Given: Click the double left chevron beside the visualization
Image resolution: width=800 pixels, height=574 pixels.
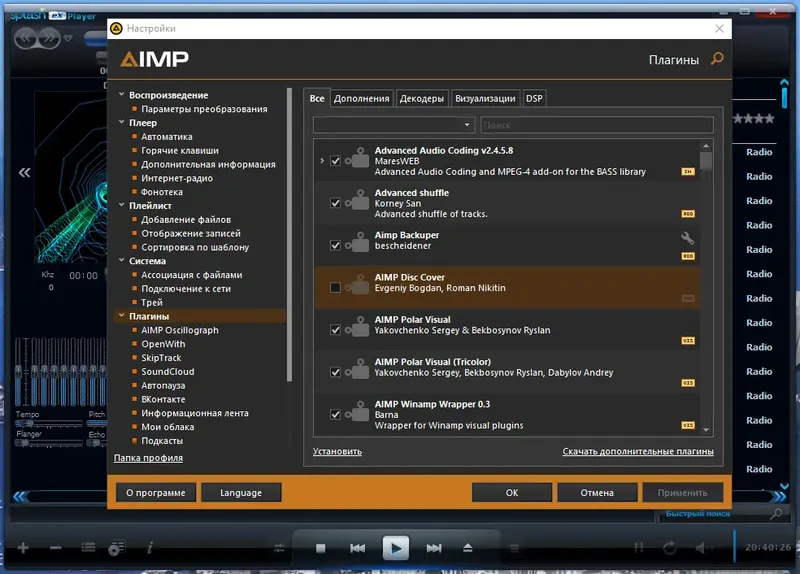Looking at the screenshot, I should pyautogui.click(x=24, y=172).
